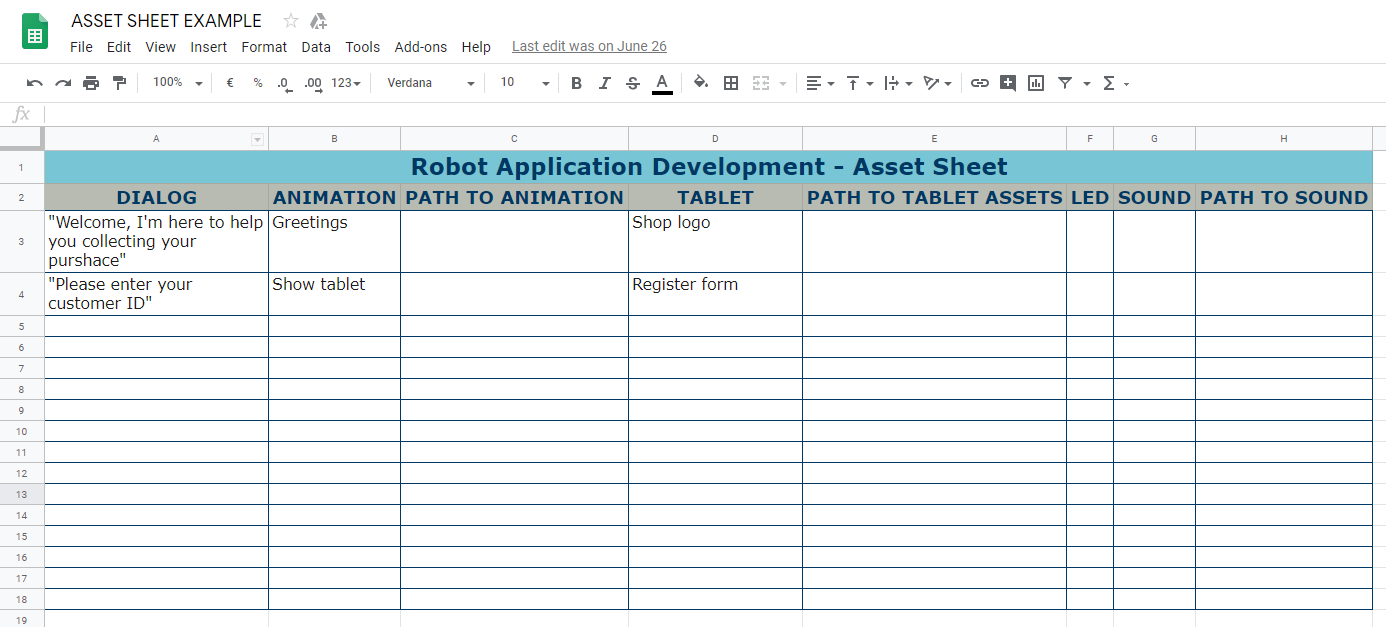Image resolution: width=1386 pixels, height=627 pixels.
Task: Open the Insert menu
Action: (208, 47)
